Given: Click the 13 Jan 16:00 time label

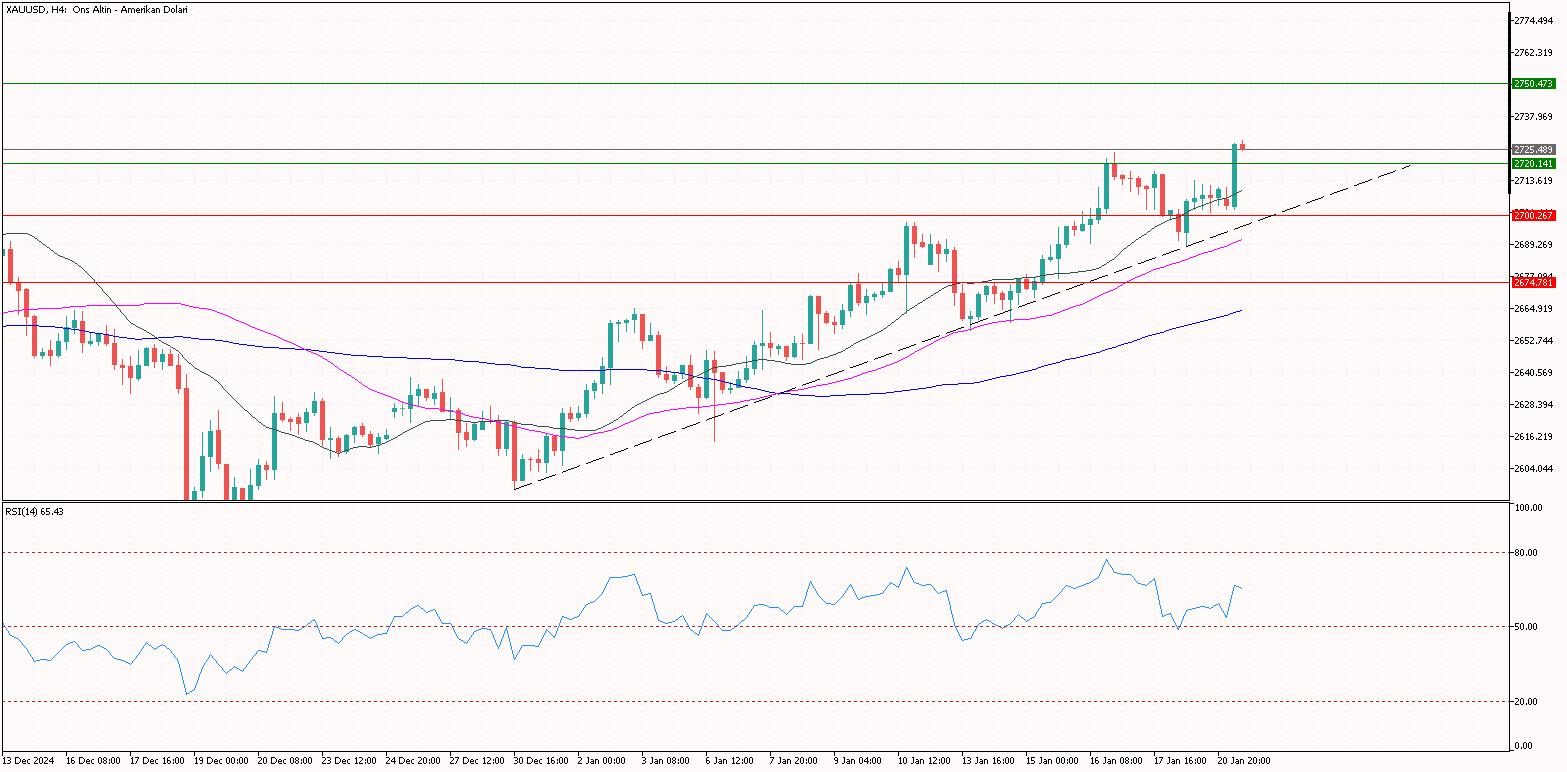Looking at the screenshot, I should point(991,761).
